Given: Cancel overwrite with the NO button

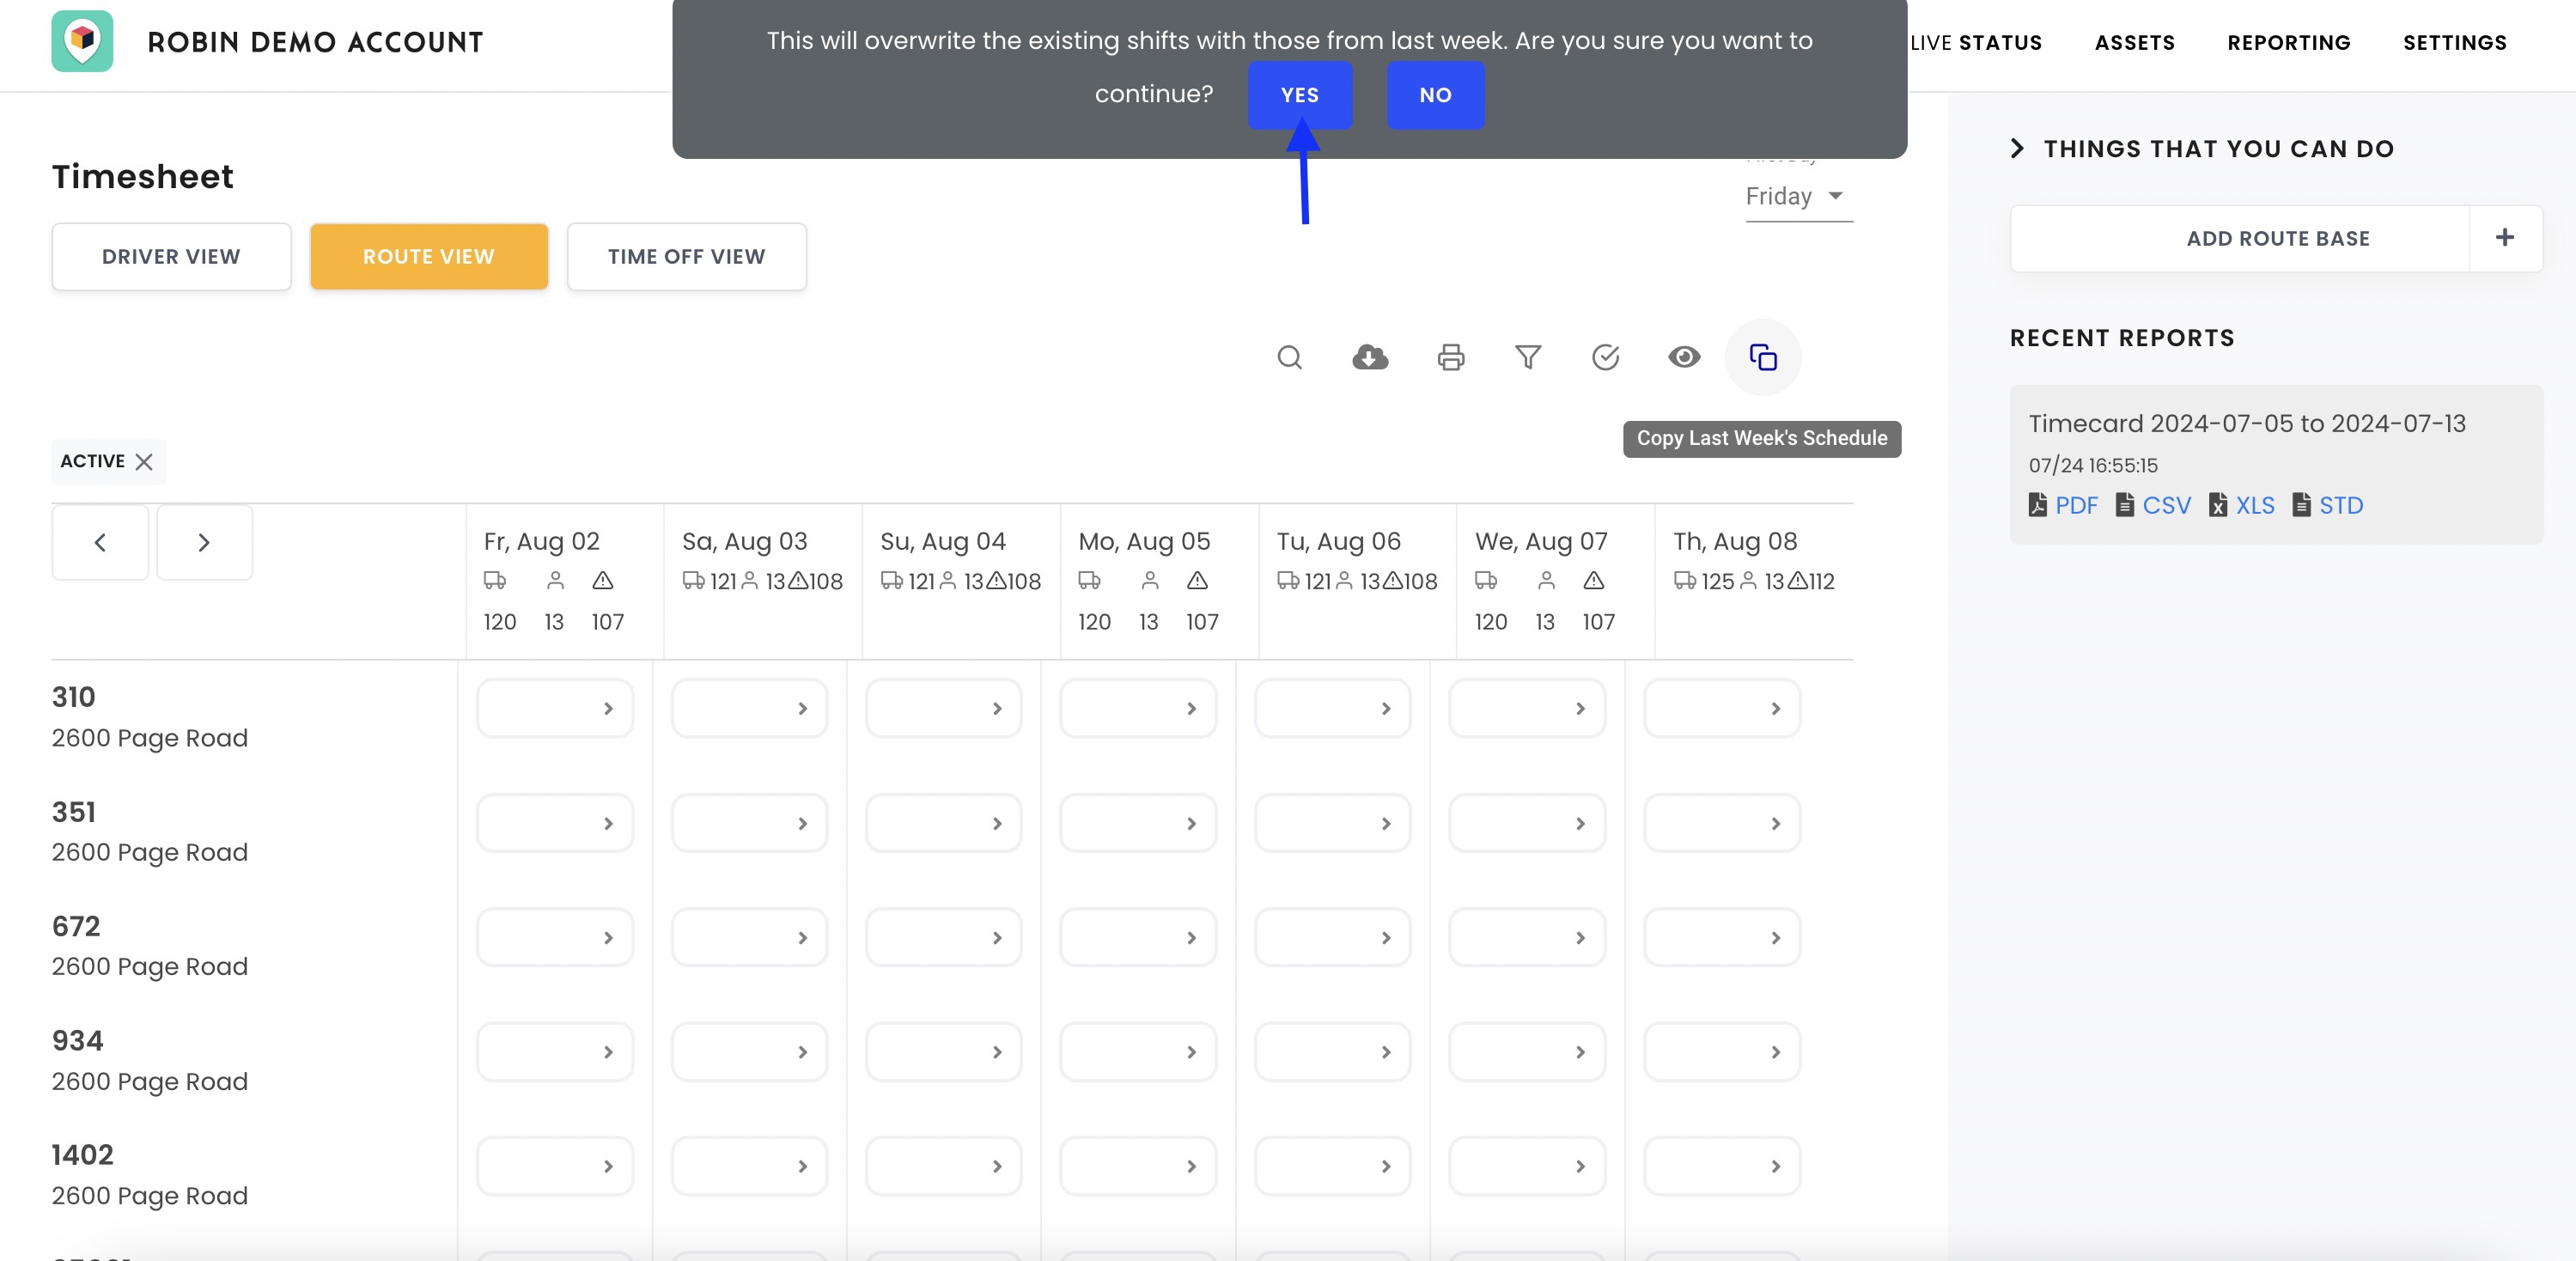Looking at the screenshot, I should 1435,95.
